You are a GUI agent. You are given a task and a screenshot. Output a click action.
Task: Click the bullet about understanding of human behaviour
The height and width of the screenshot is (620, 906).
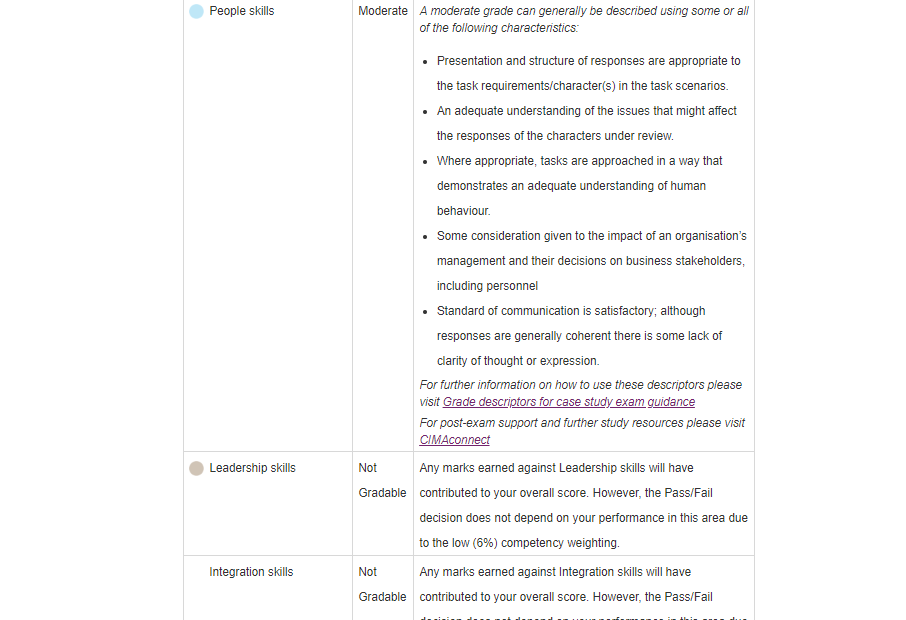point(578,185)
